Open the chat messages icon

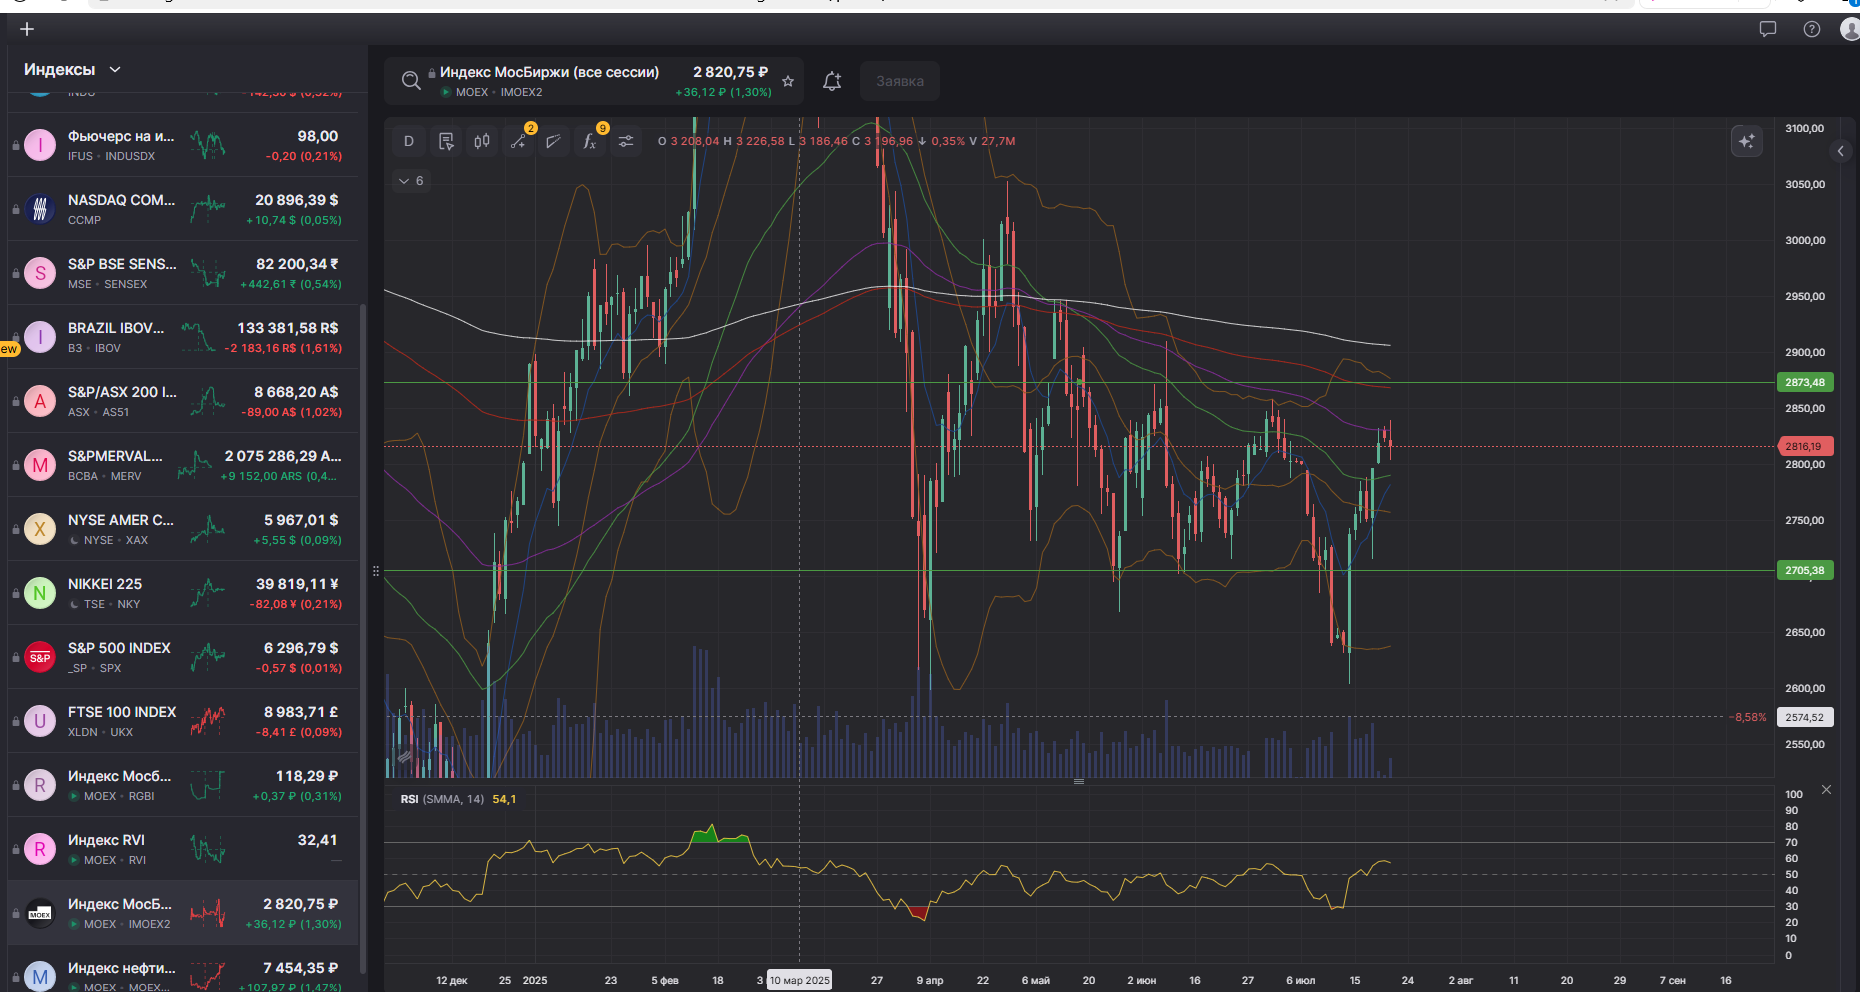point(1768,29)
